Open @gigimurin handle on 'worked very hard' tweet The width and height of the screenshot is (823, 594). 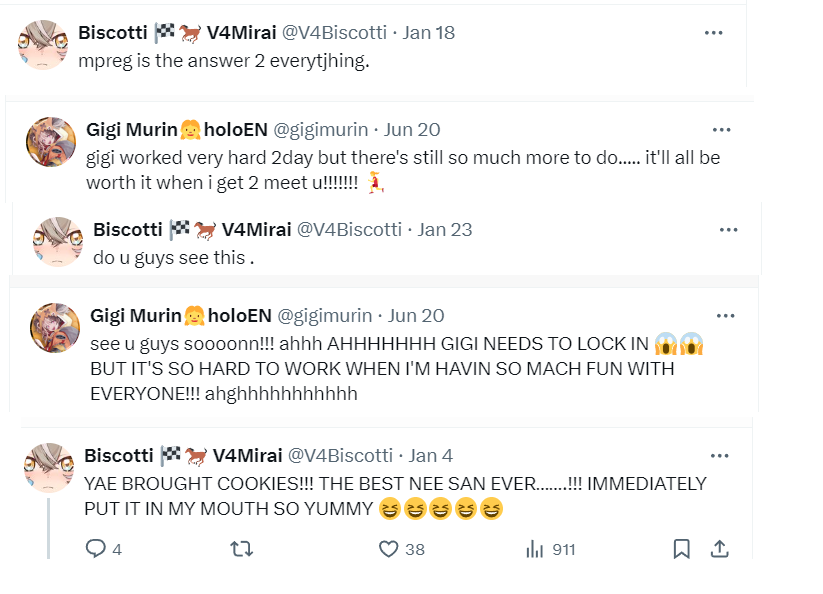click(322, 129)
